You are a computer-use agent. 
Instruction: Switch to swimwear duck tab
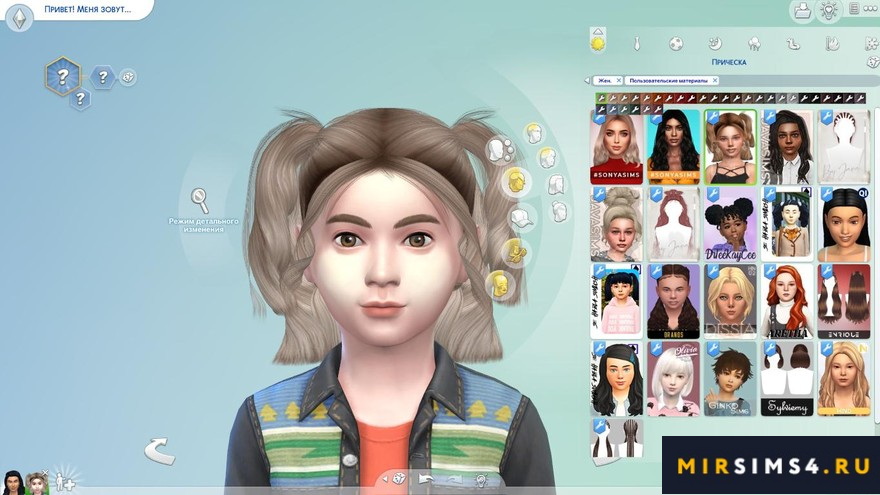[792, 43]
